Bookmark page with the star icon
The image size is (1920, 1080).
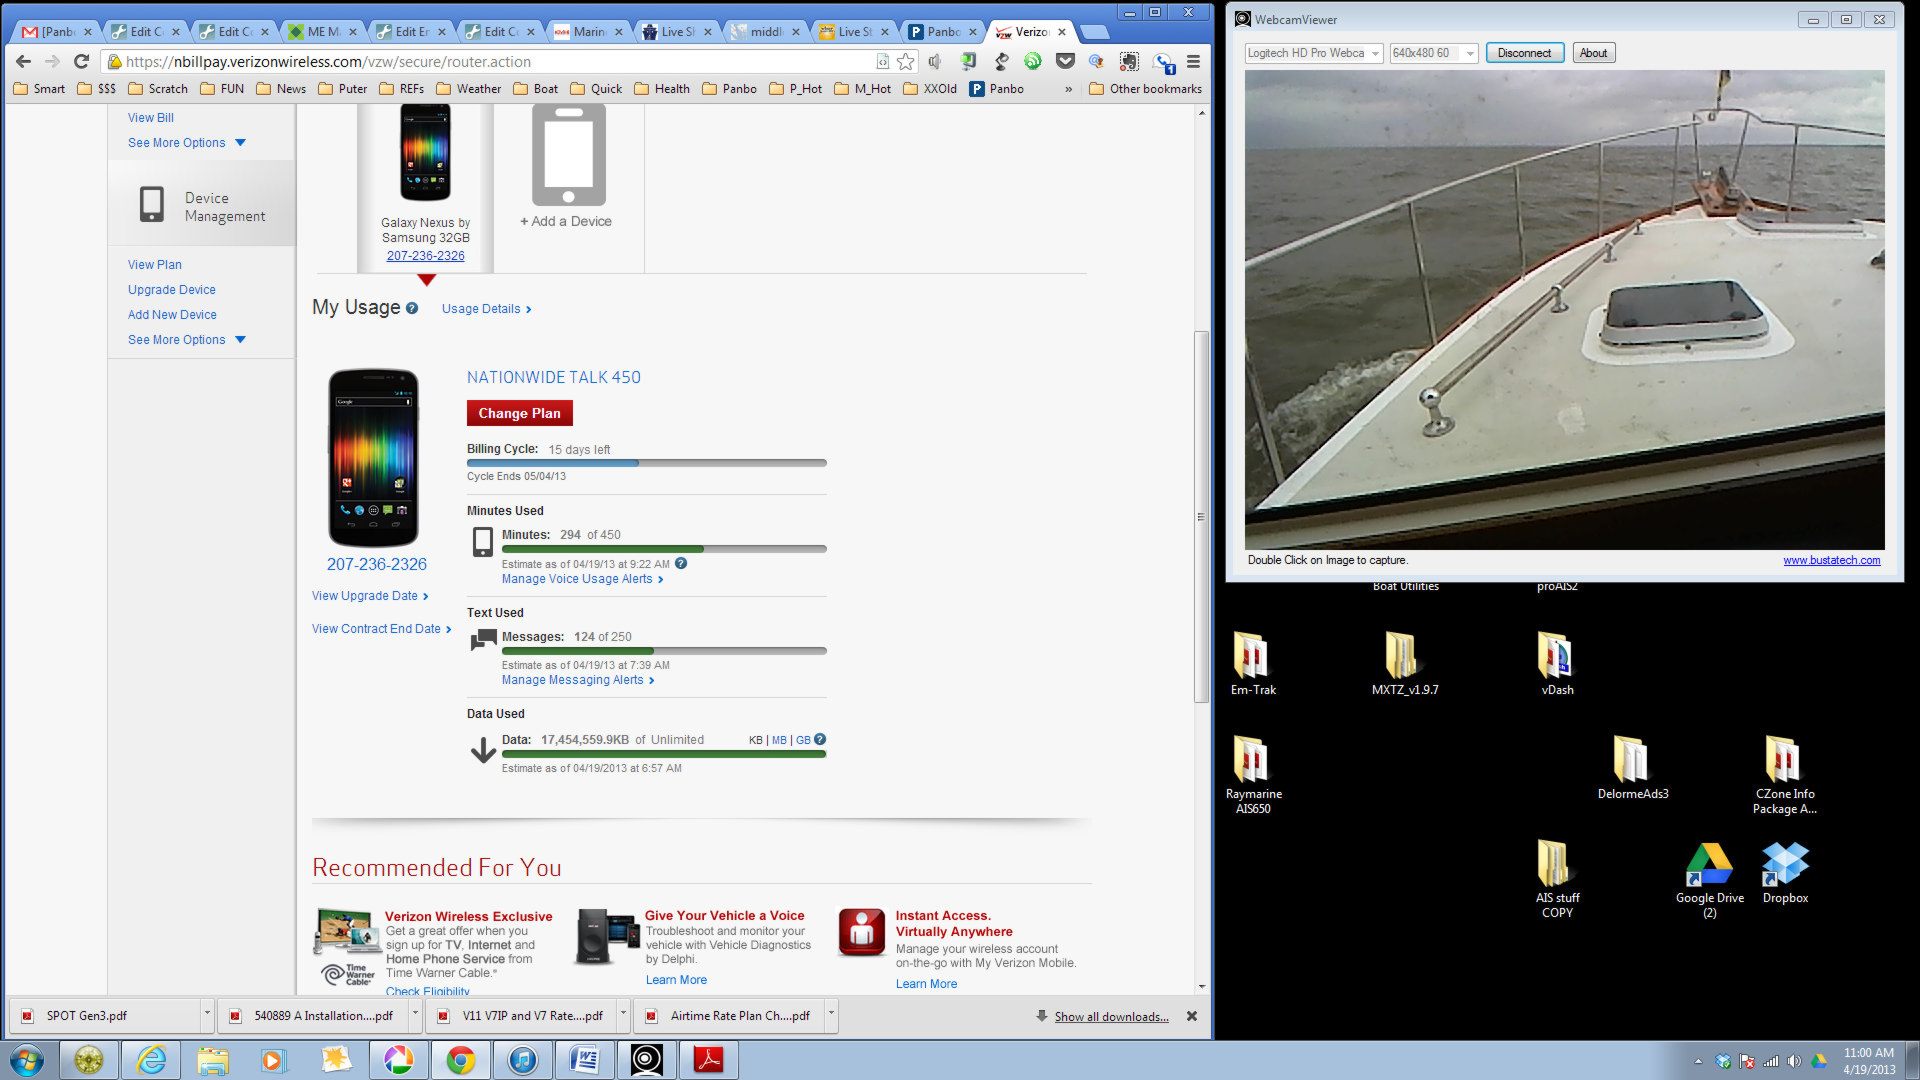[905, 62]
